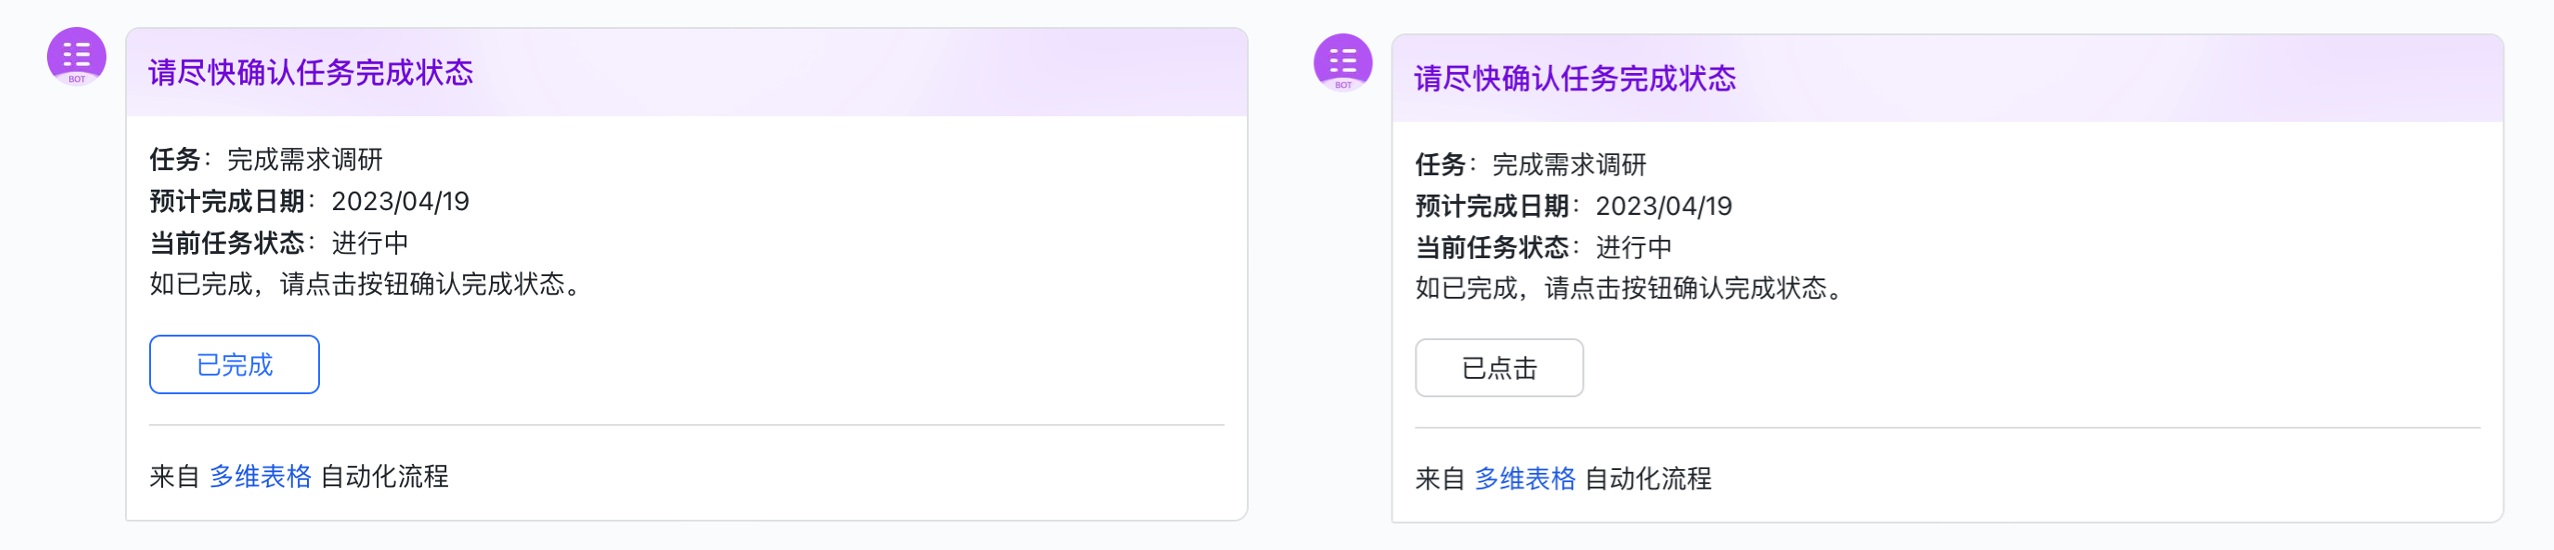Select the 任务 完成需求调研 line in 已完成 card

point(266,160)
